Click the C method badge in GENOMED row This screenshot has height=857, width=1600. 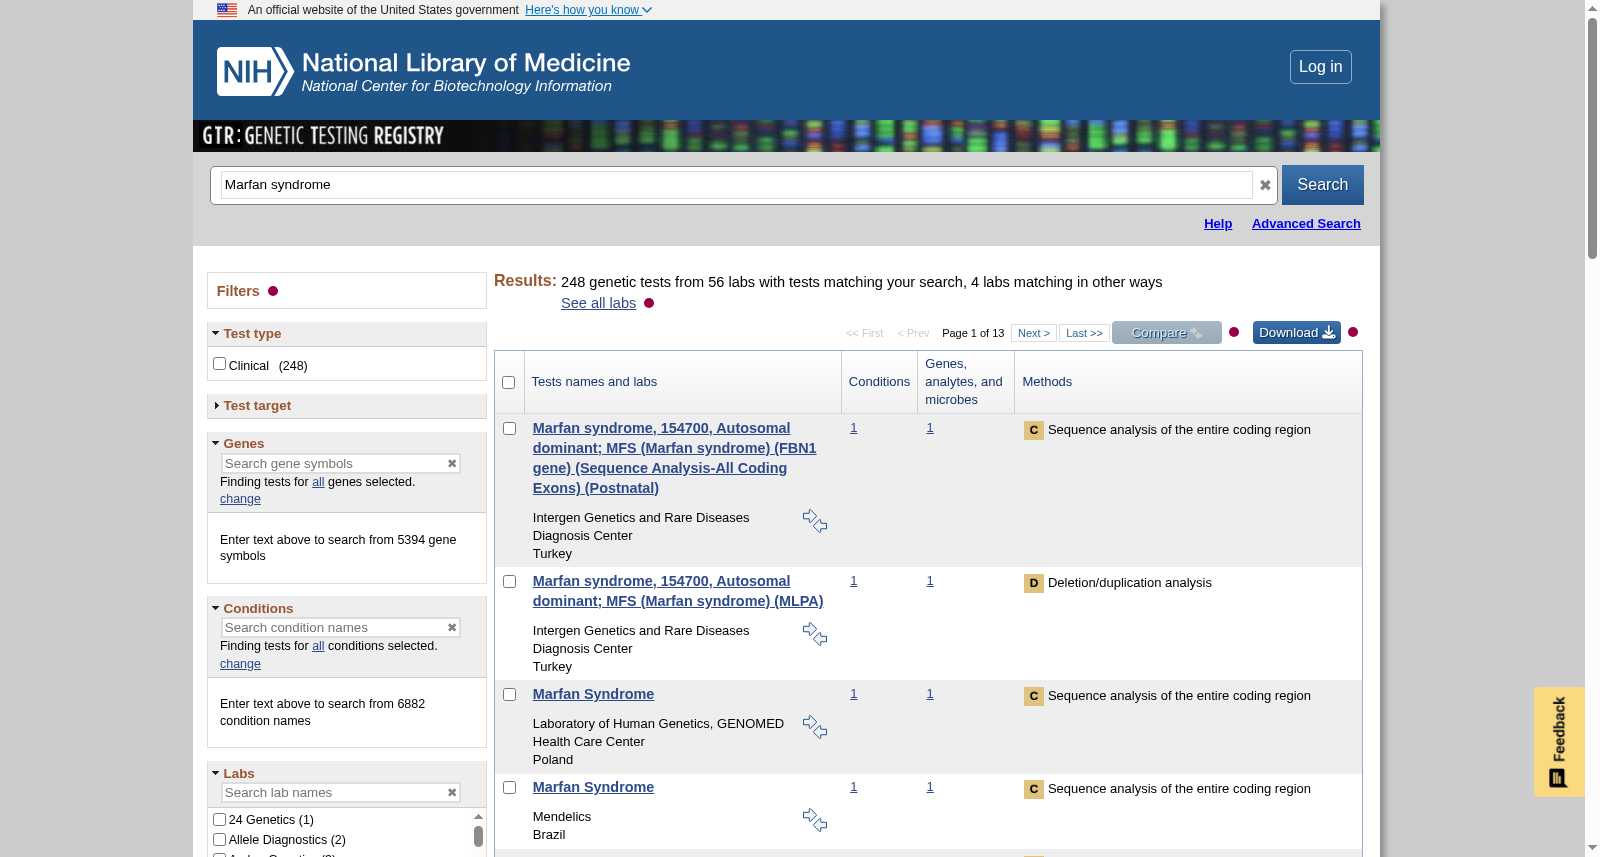point(1034,696)
